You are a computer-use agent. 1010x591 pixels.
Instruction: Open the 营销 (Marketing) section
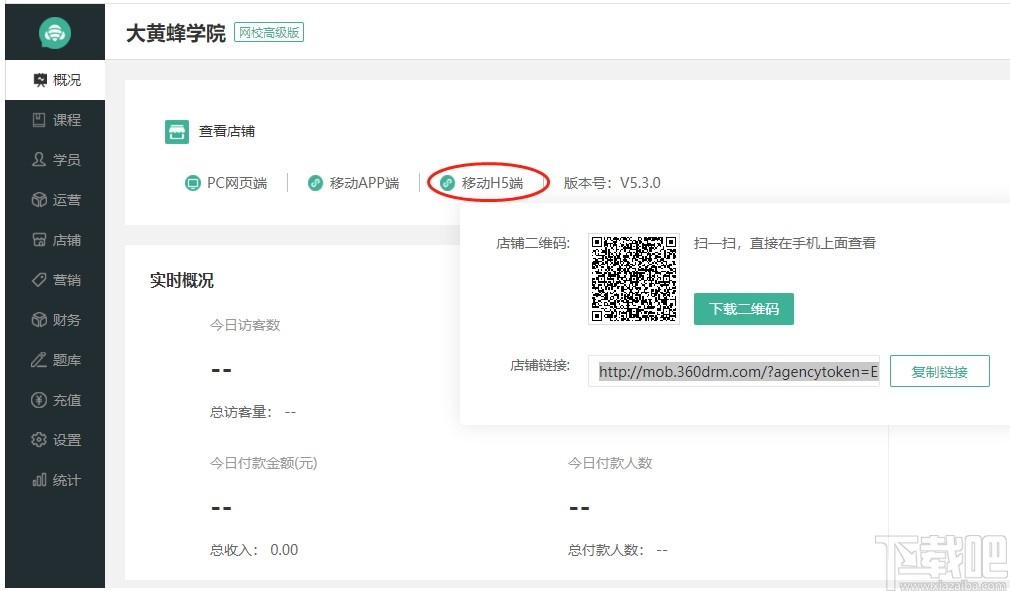(55, 279)
